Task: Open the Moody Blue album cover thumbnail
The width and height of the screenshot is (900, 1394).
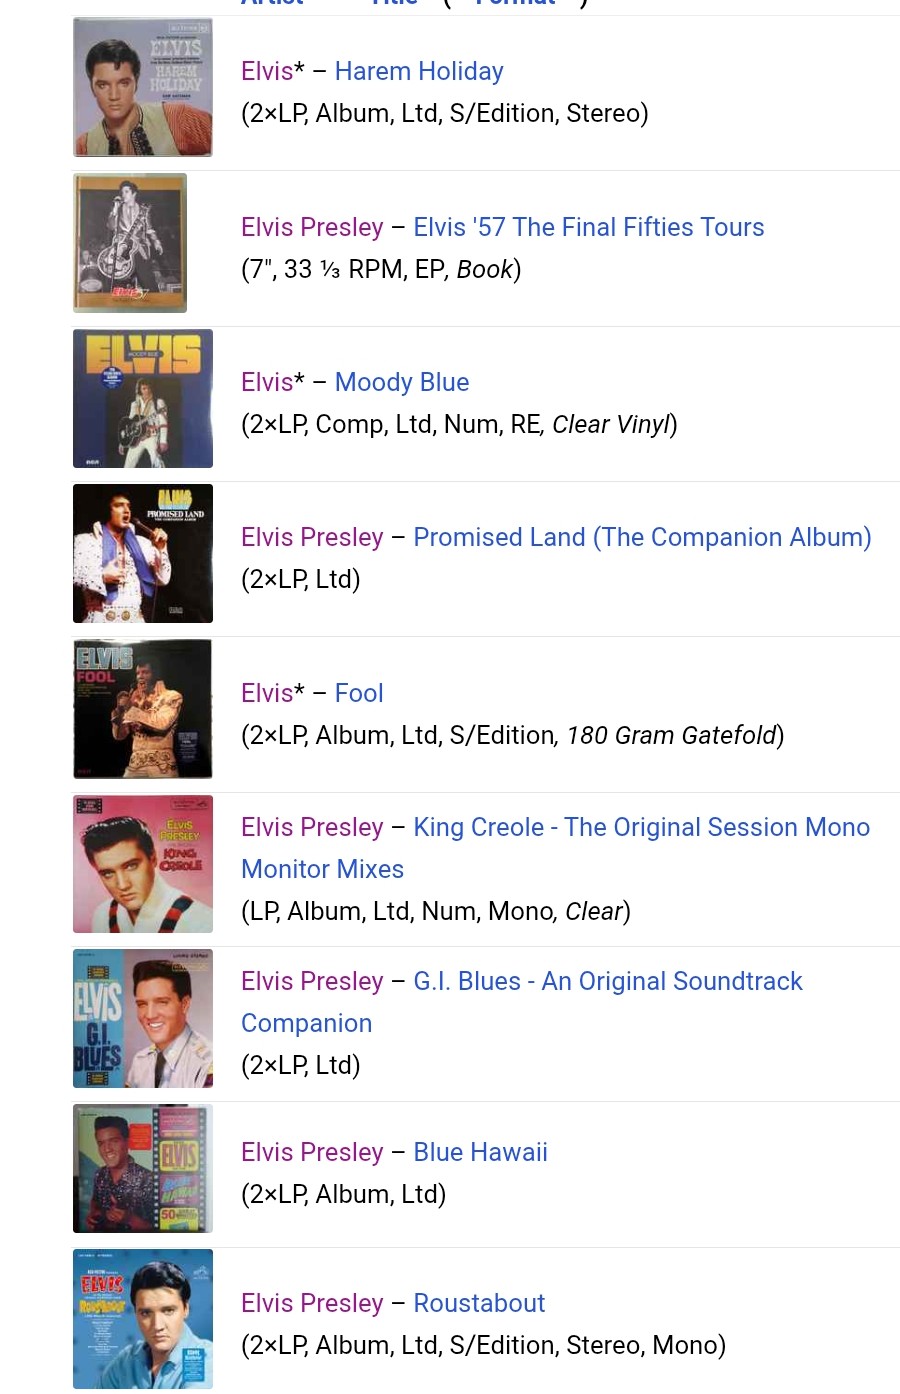Action: [x=142, y=398]
